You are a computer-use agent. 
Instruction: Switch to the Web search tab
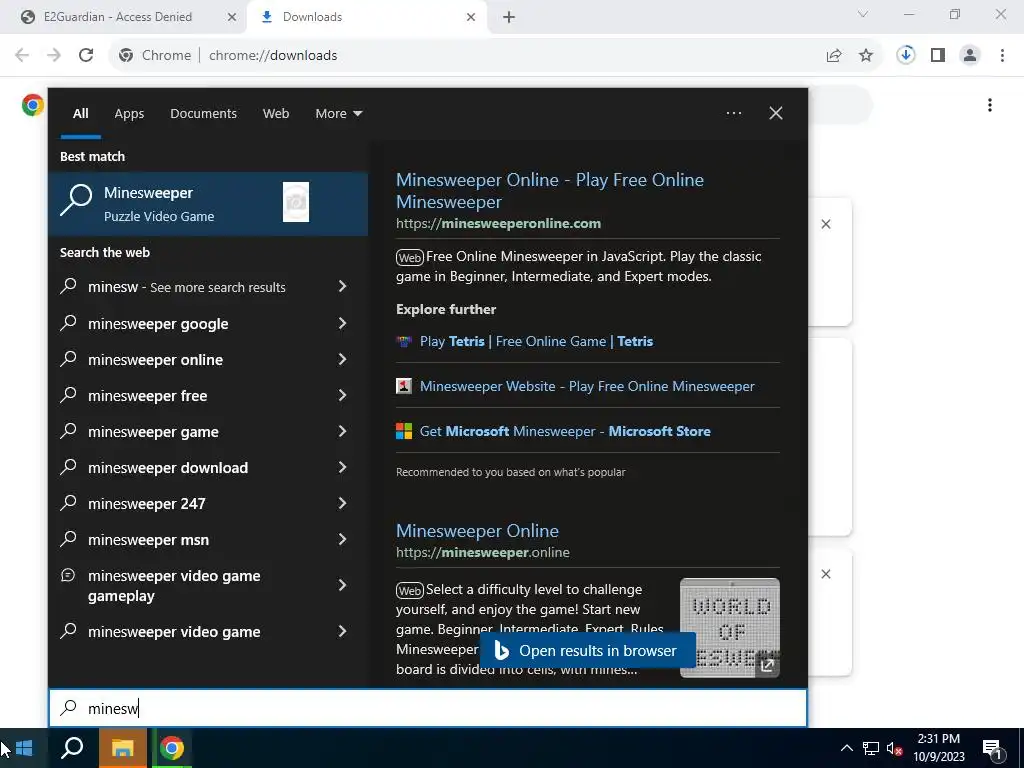[x=276, y=114]
